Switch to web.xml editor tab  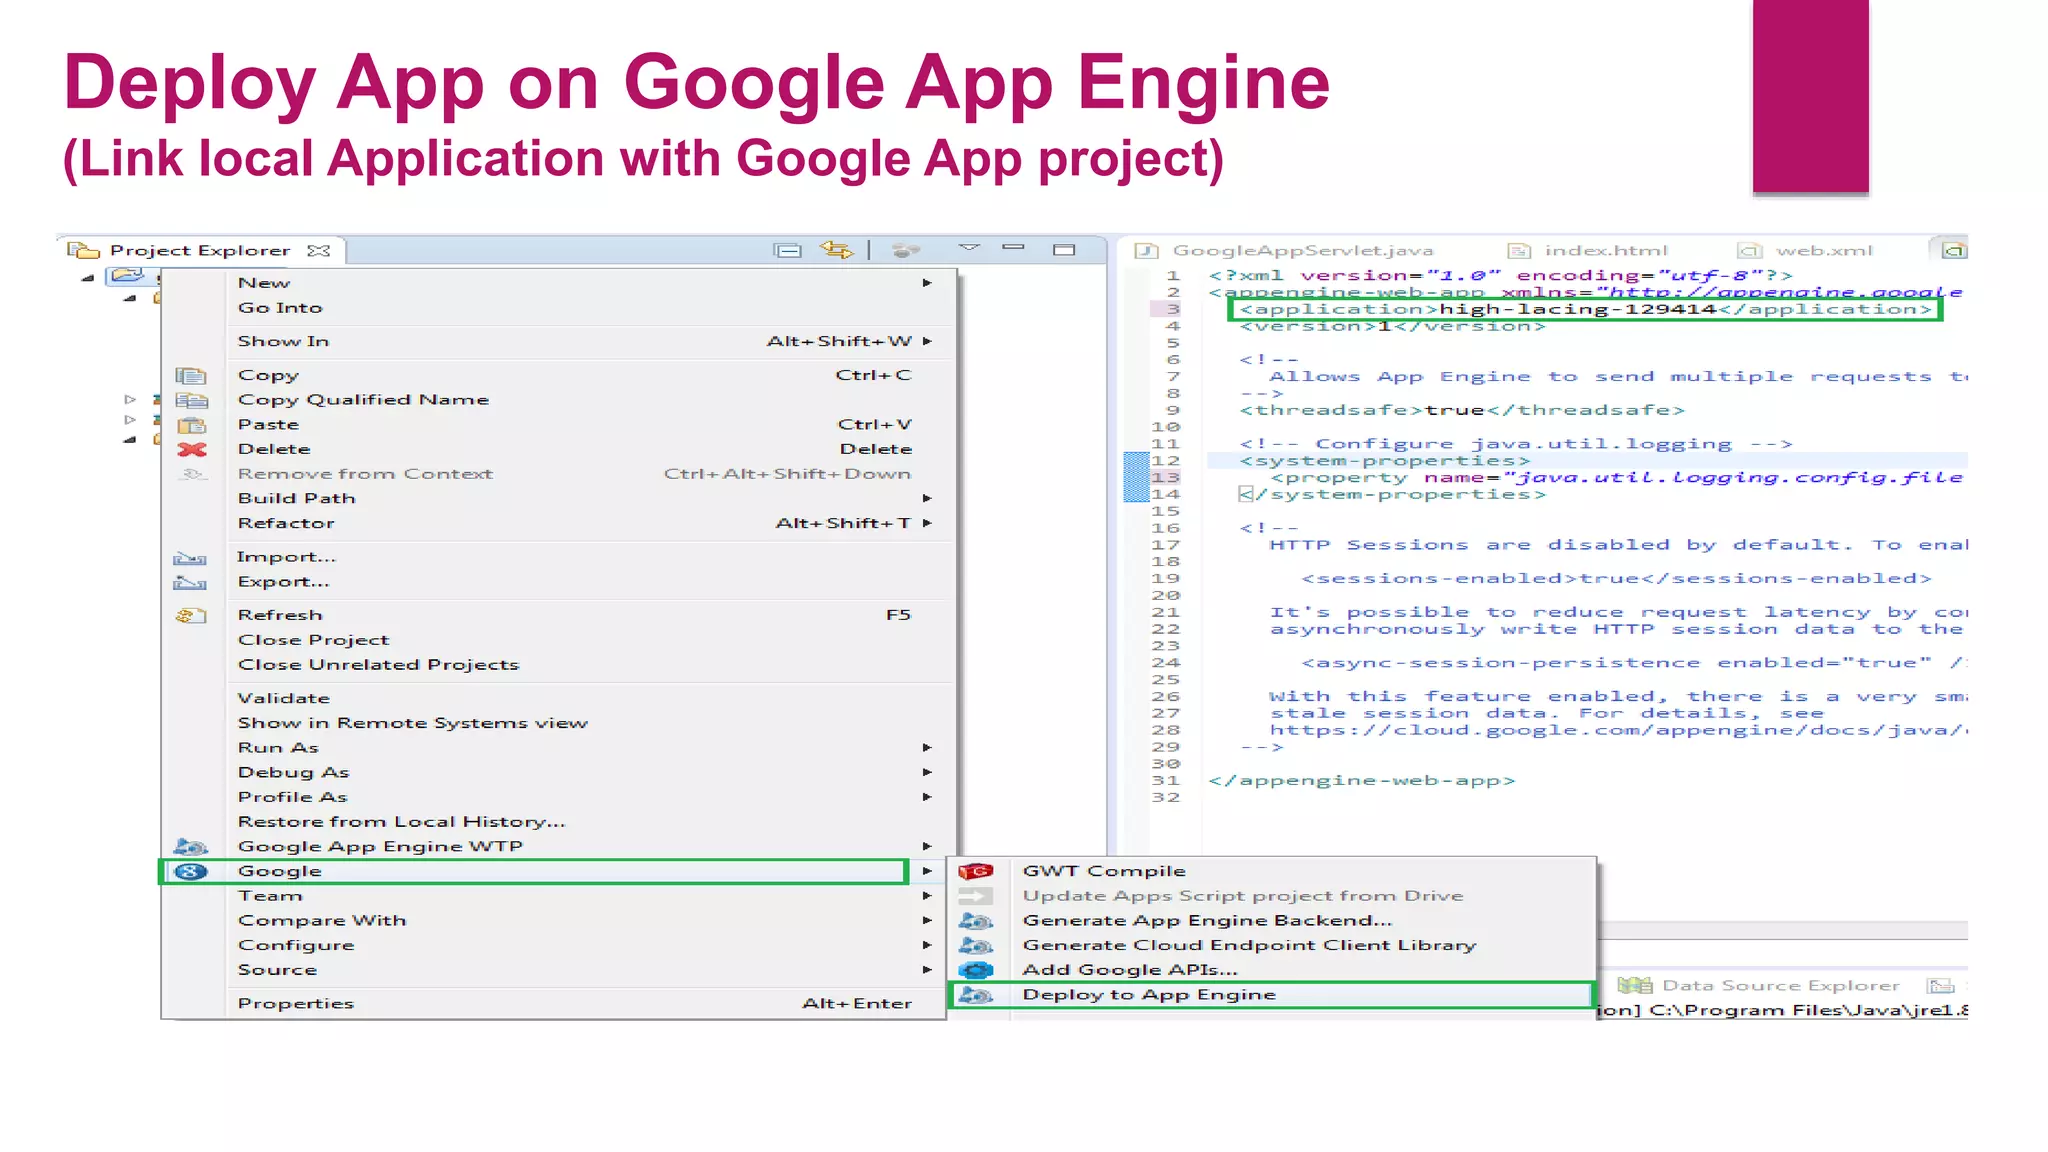(x=1824, y=250)
